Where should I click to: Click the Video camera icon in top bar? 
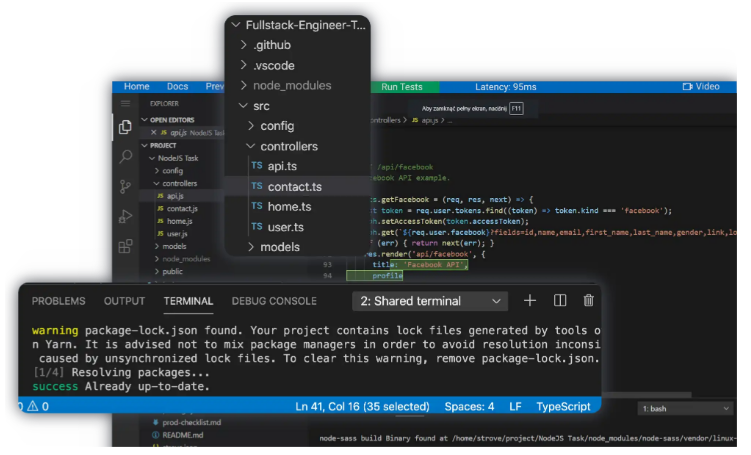(688, 87)
